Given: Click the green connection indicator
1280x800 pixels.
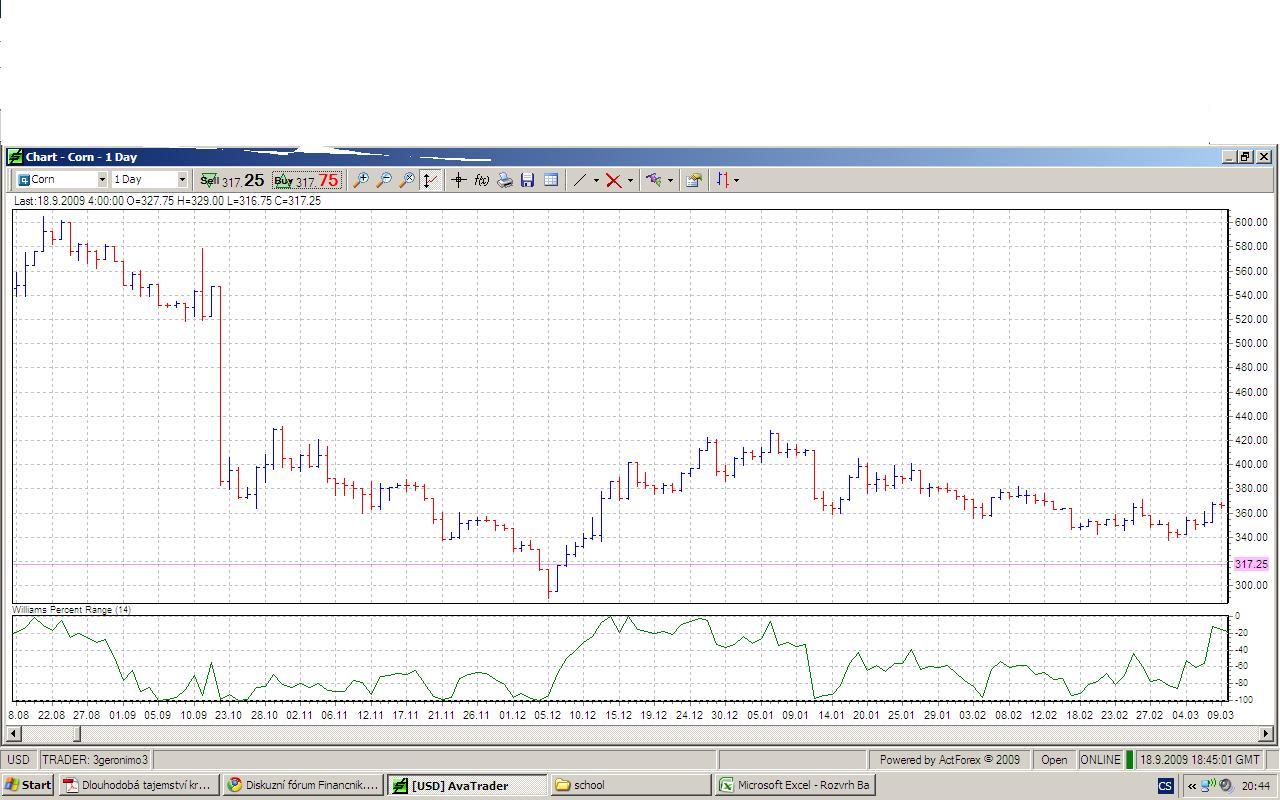Looking at the screenshot, I should [1130, 760].
